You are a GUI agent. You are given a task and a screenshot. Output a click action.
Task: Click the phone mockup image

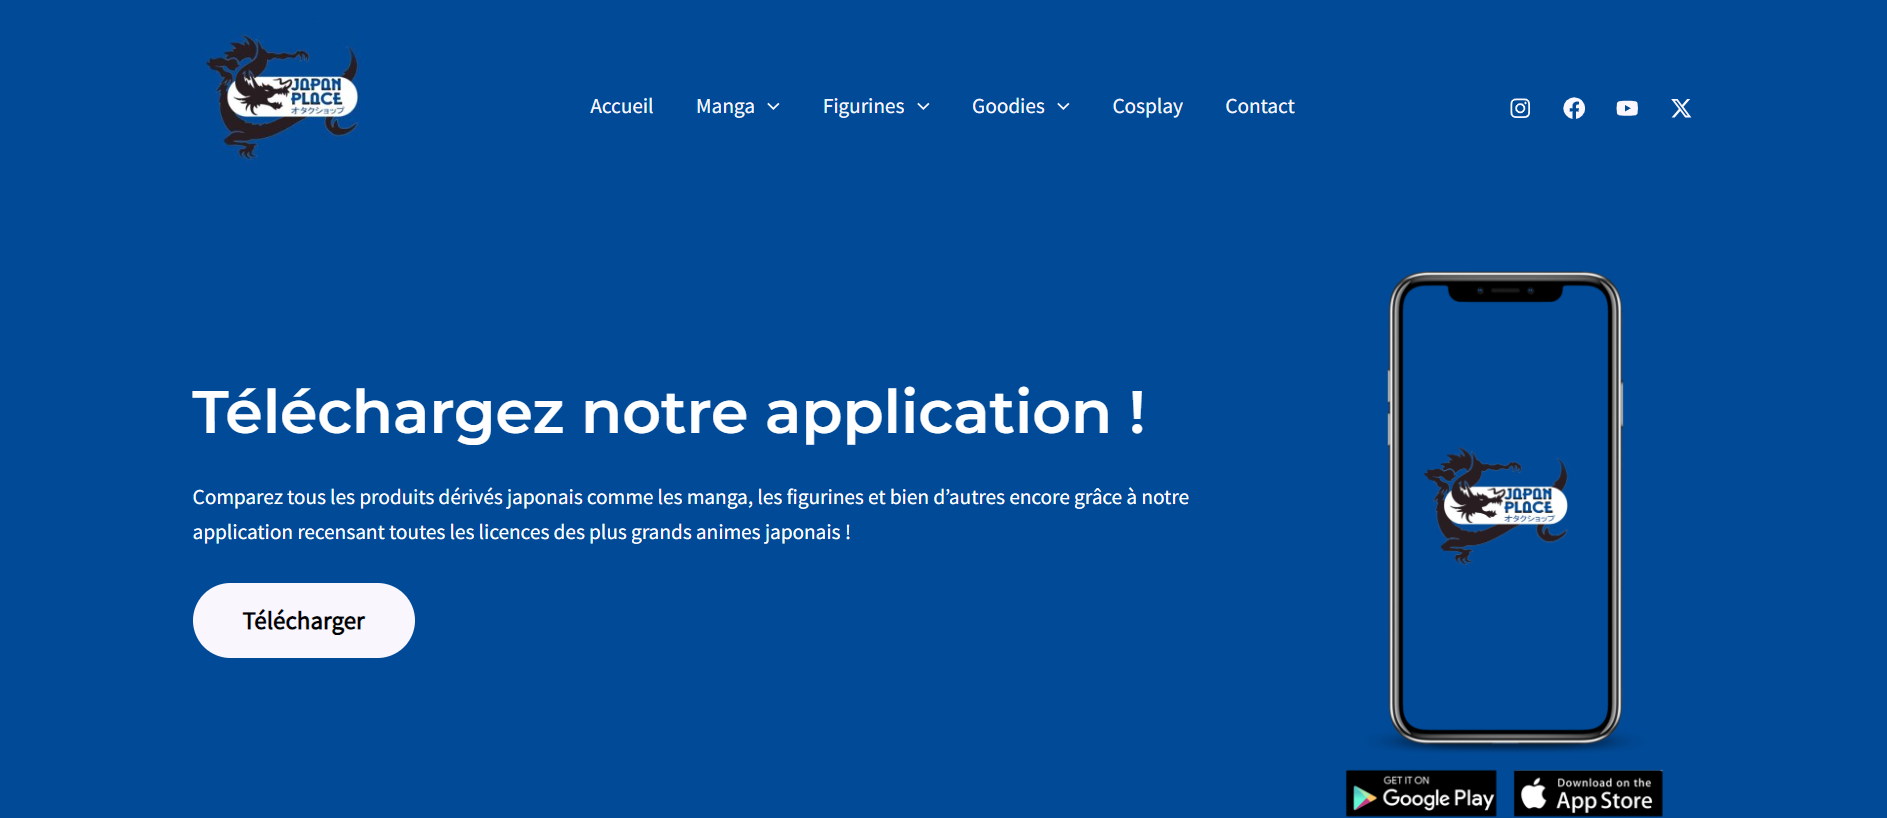(x=1505, y=508)
